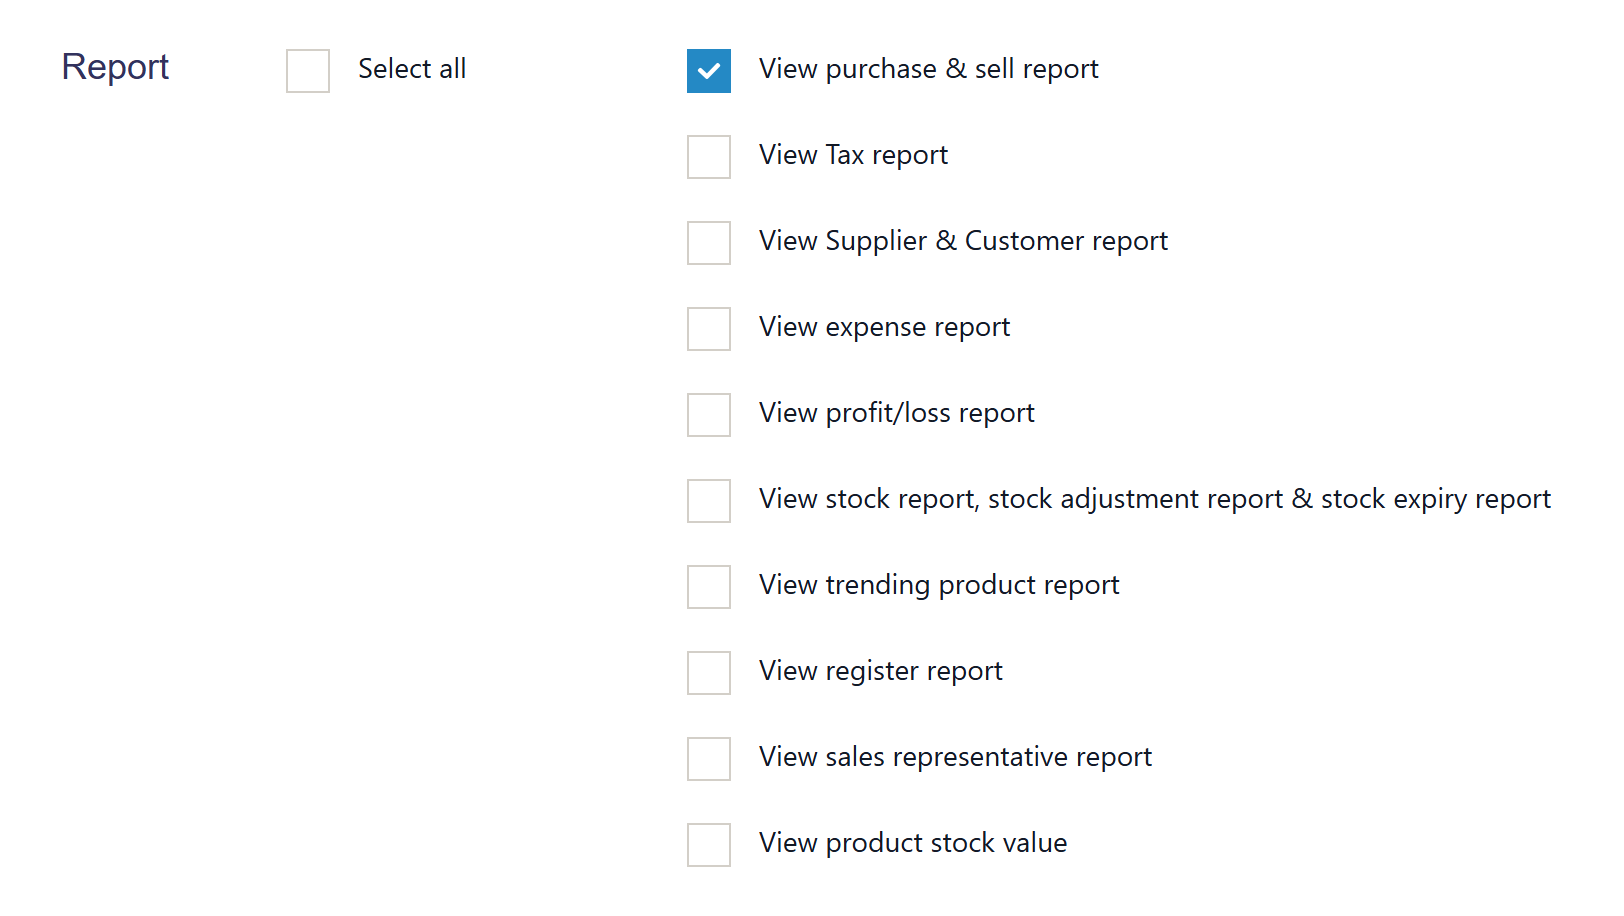
Task: Check the View profit/loss report box
Action: click(709, 415)
